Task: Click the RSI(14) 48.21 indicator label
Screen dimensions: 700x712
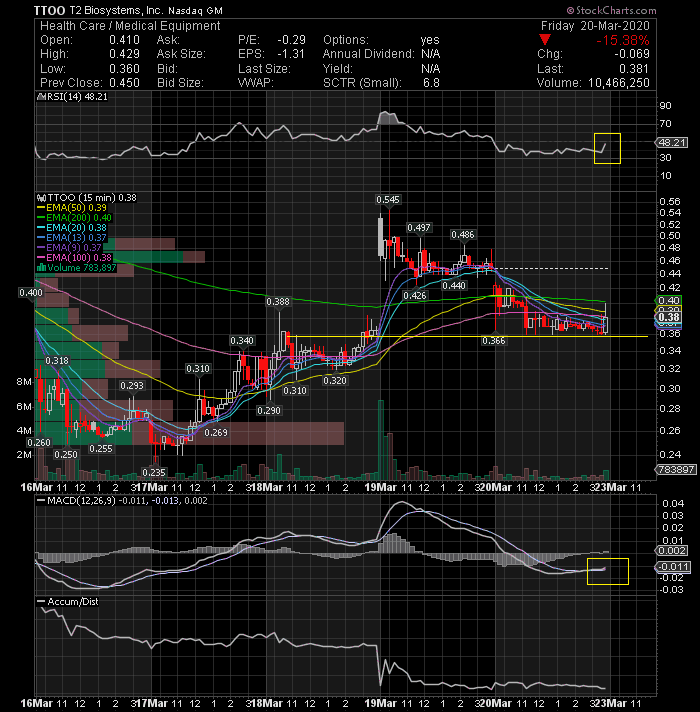Action: pyautogui.click(x=76, y=97)
